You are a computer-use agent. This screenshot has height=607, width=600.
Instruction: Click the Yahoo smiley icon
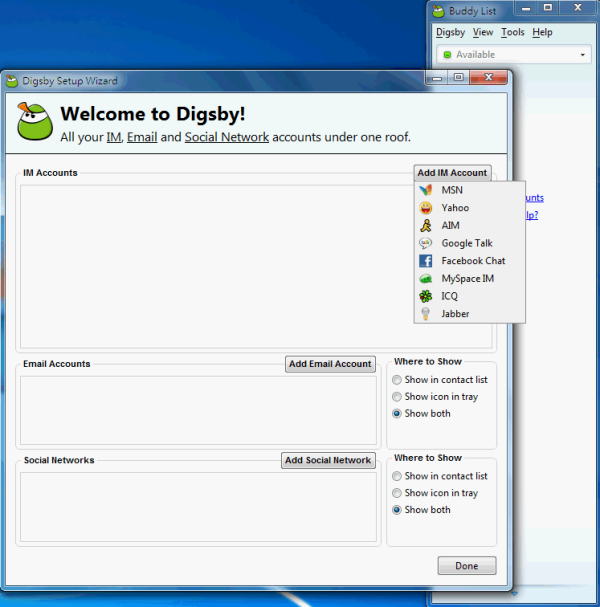pyautogui.click(x=425, y=208)
